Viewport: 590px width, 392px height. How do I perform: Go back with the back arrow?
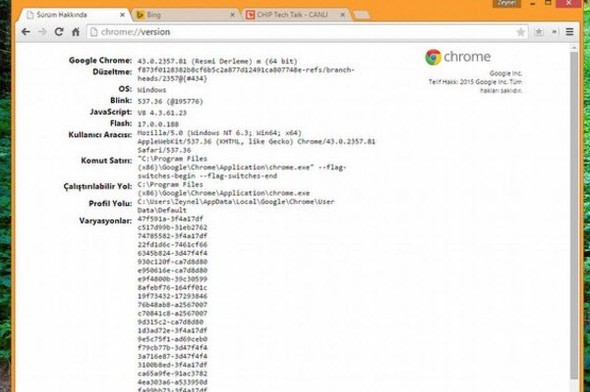click(26, 32)
